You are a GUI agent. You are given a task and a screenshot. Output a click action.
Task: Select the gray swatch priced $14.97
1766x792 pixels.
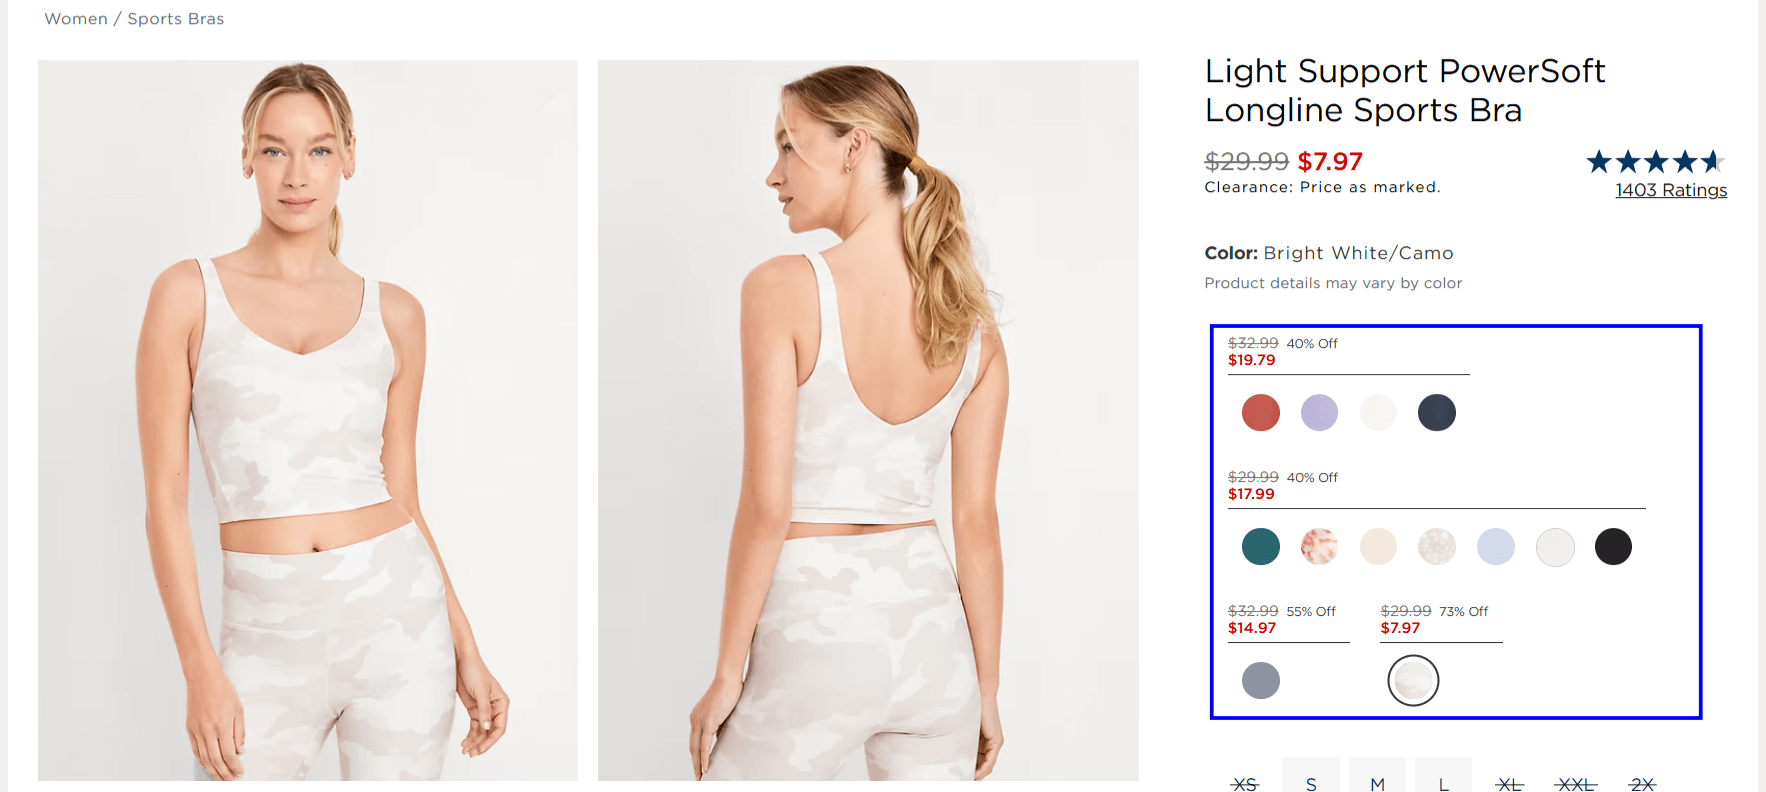[1260, 680]
